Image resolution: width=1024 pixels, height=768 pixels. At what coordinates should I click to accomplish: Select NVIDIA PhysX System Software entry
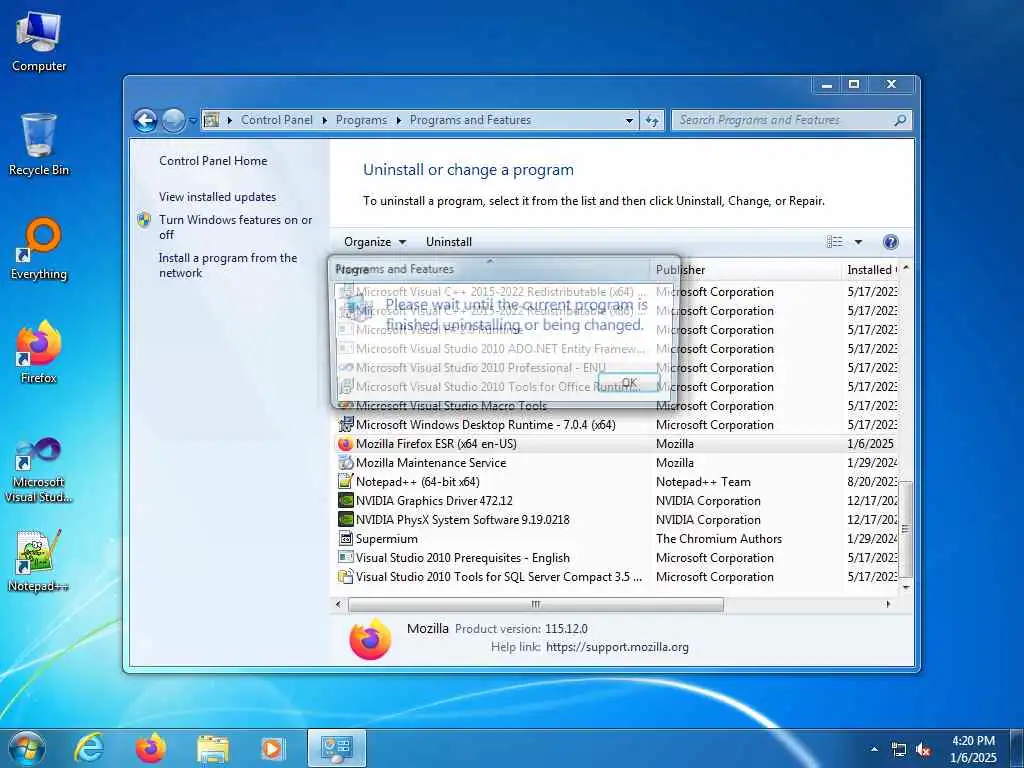click(x=616, y=519)
